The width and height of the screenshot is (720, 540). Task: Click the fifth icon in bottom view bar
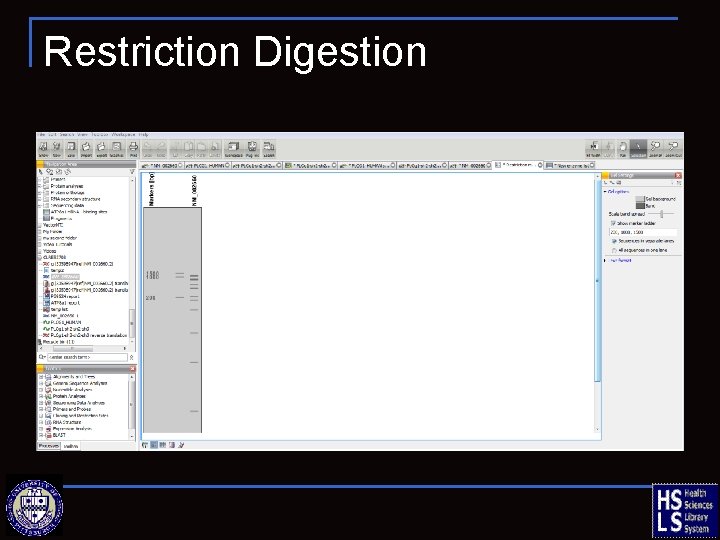tap(181, 445)
